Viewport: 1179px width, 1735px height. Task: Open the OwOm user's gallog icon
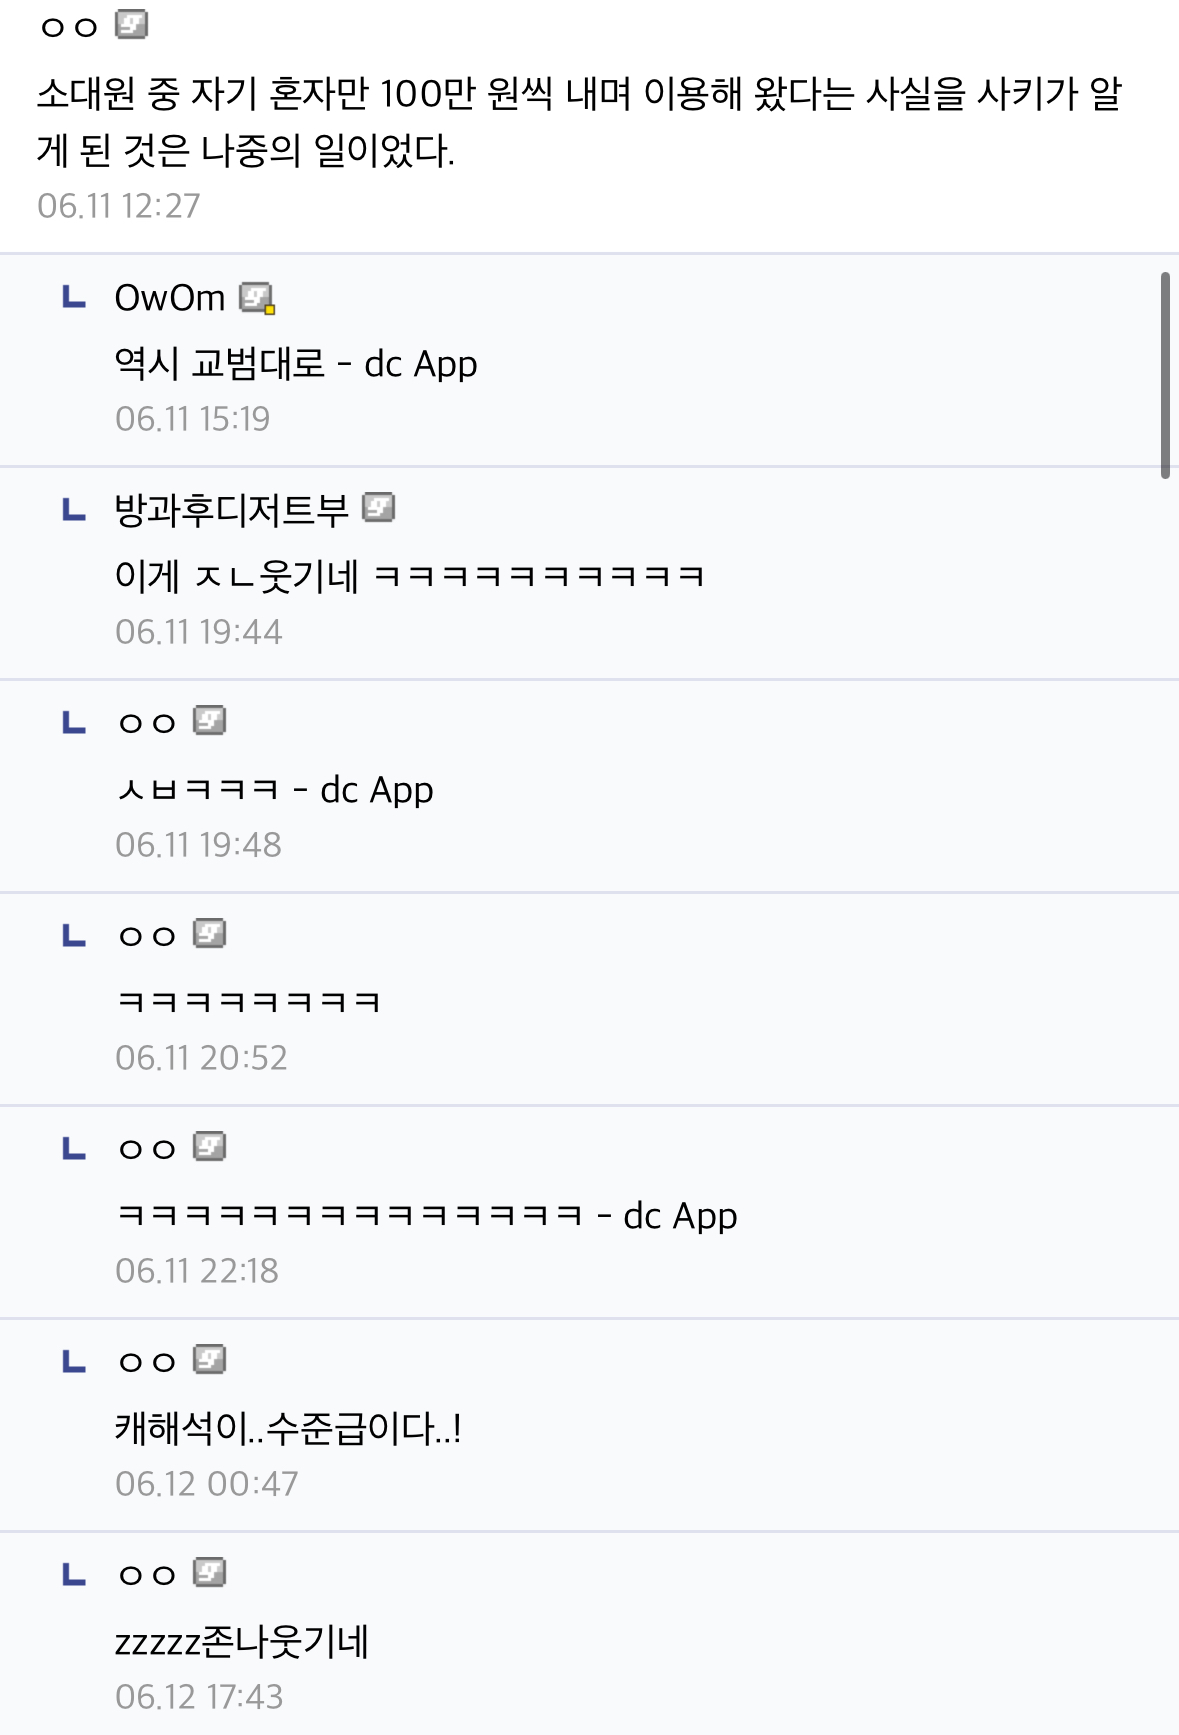point(257,298)
